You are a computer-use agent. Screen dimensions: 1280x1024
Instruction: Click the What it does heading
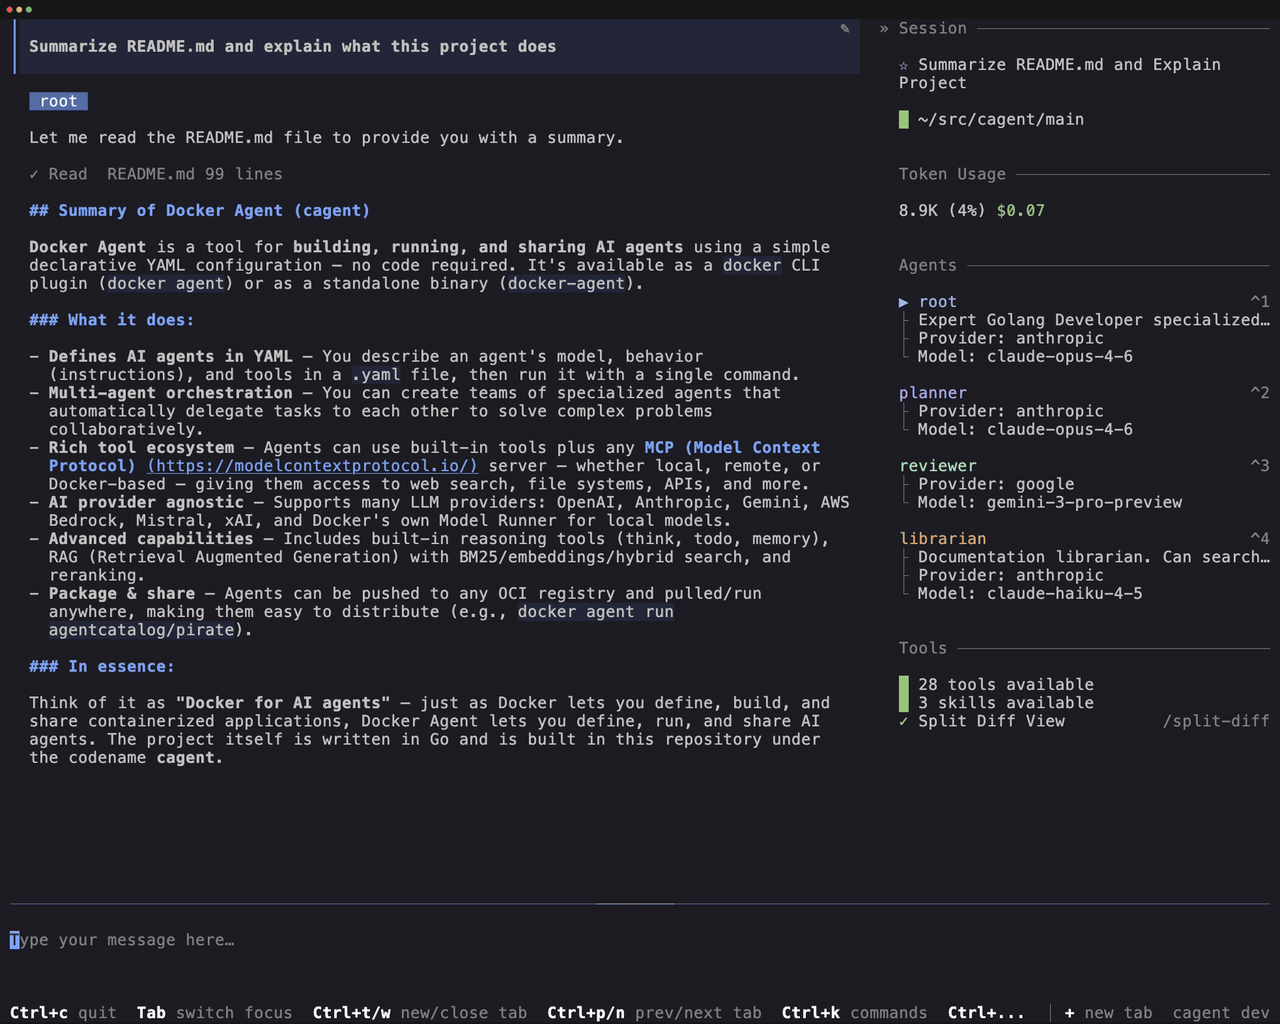(x=112, y=320)
